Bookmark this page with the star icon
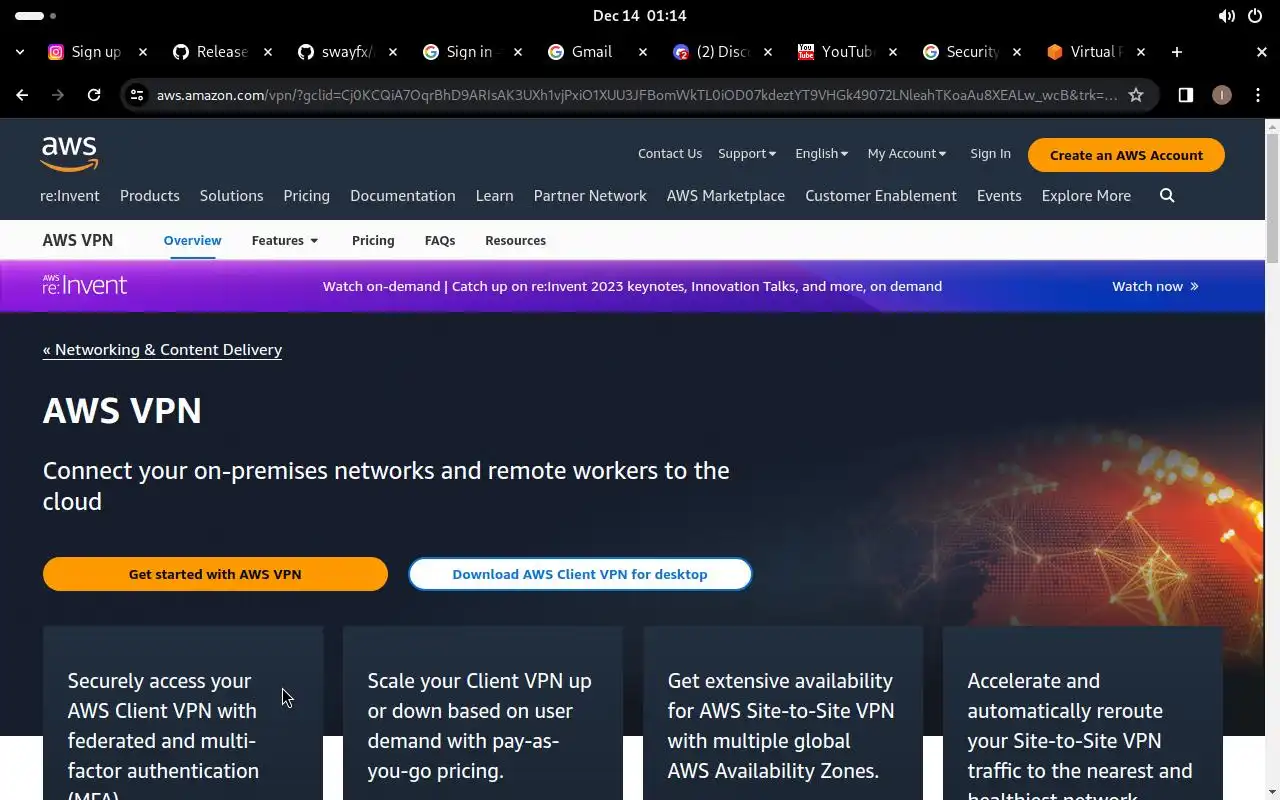 (1136, 95)
